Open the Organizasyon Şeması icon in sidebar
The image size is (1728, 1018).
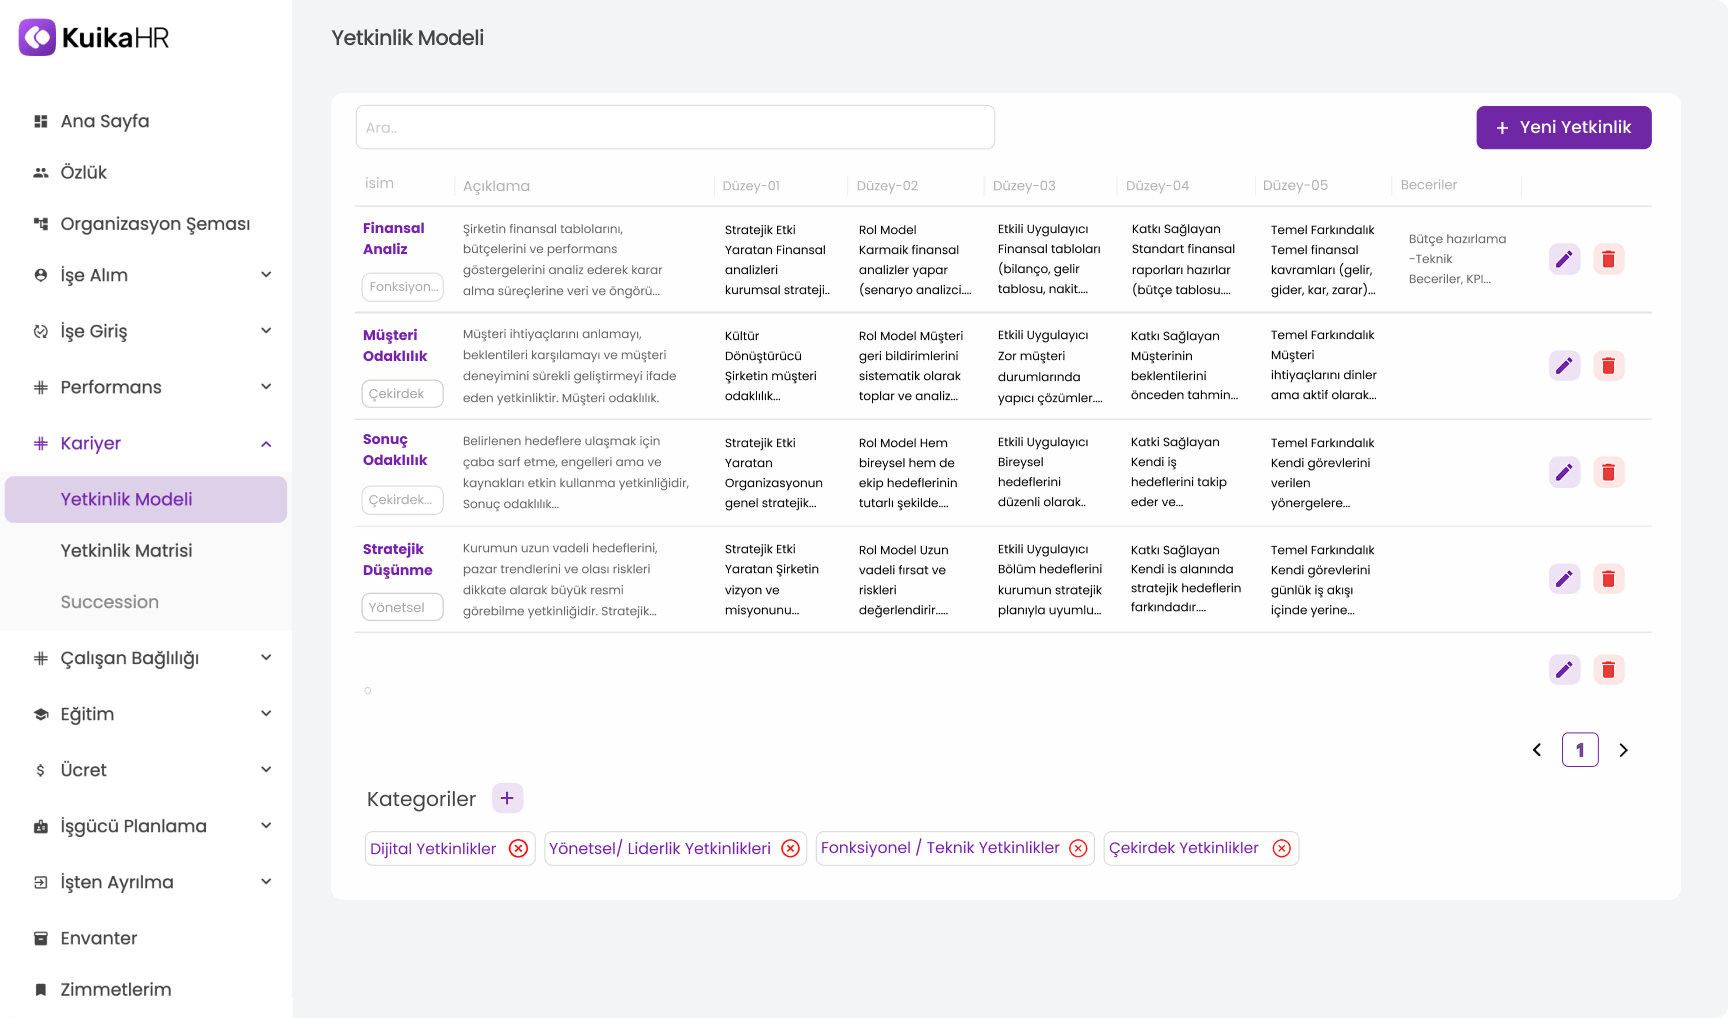point(40,223)
